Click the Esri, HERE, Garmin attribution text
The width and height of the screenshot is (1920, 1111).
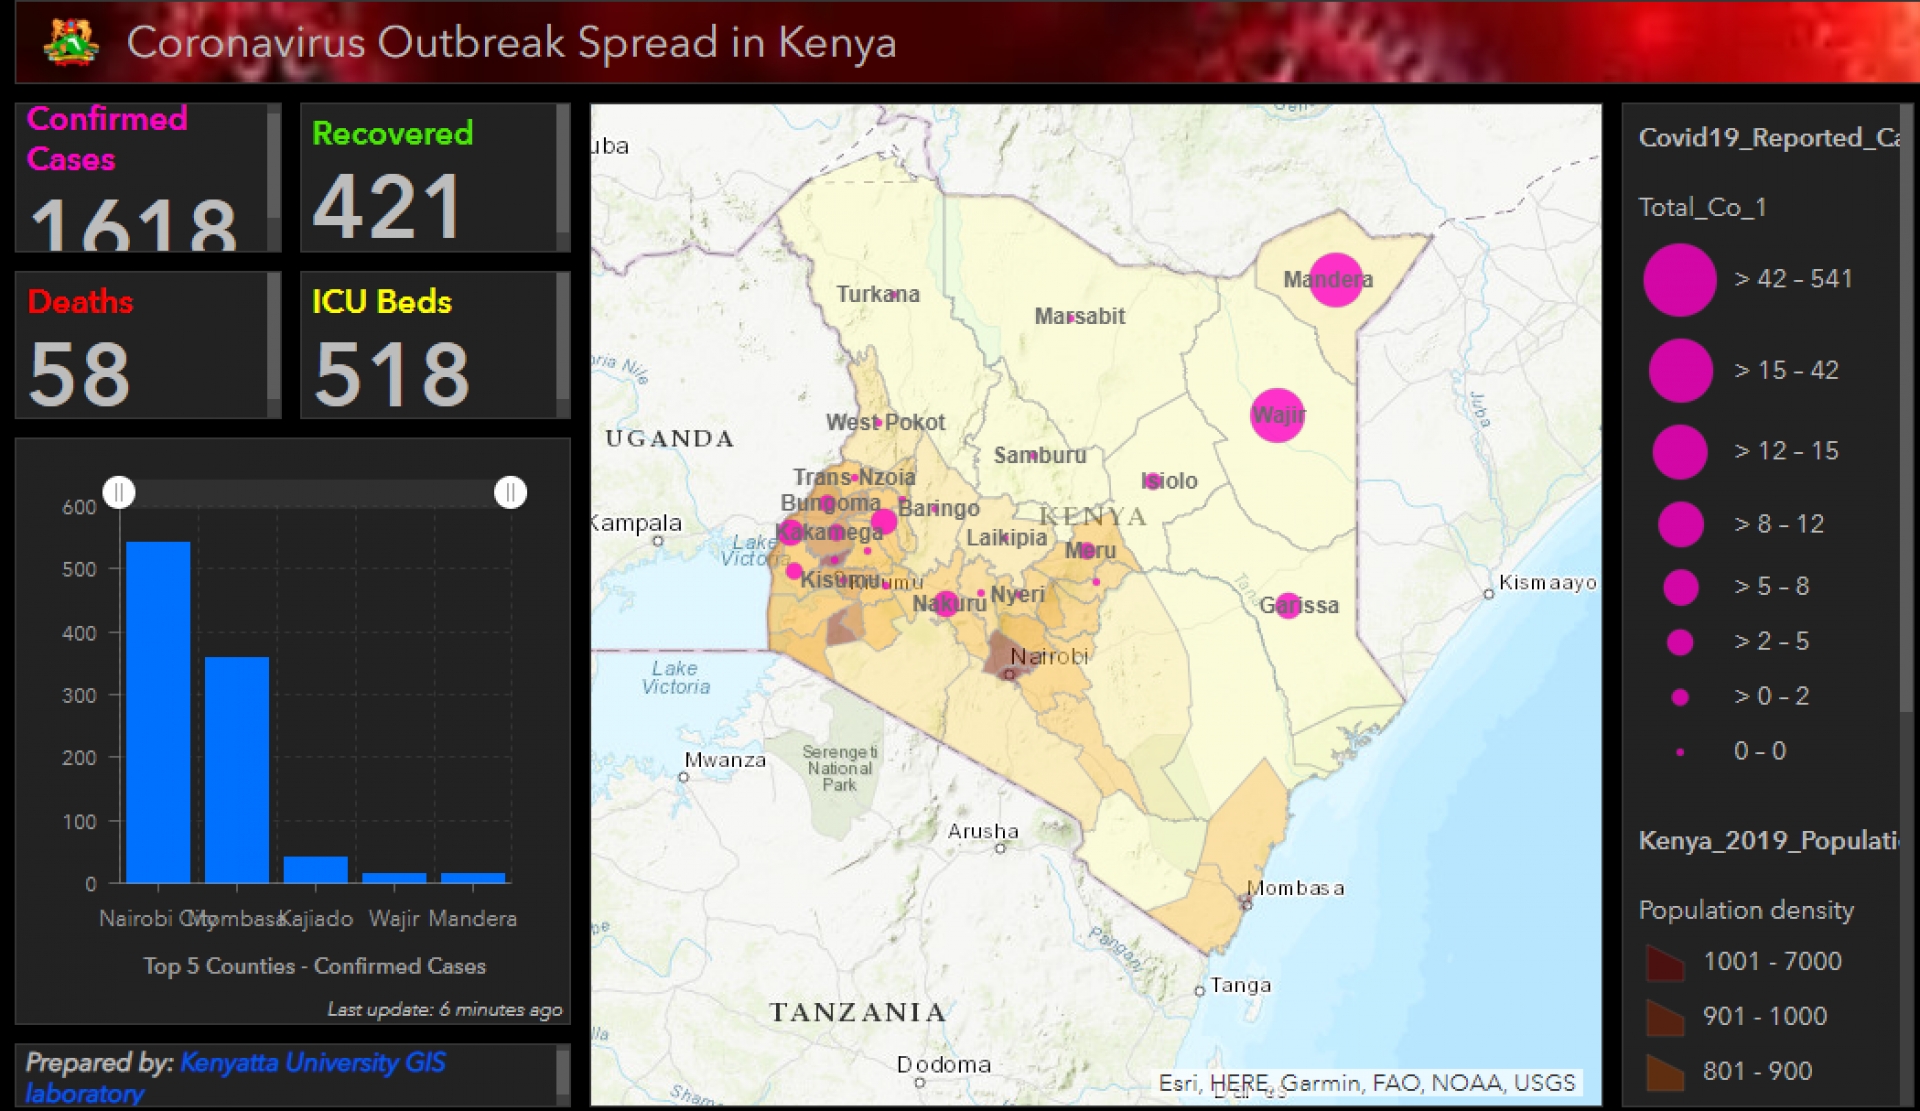1367,1083
